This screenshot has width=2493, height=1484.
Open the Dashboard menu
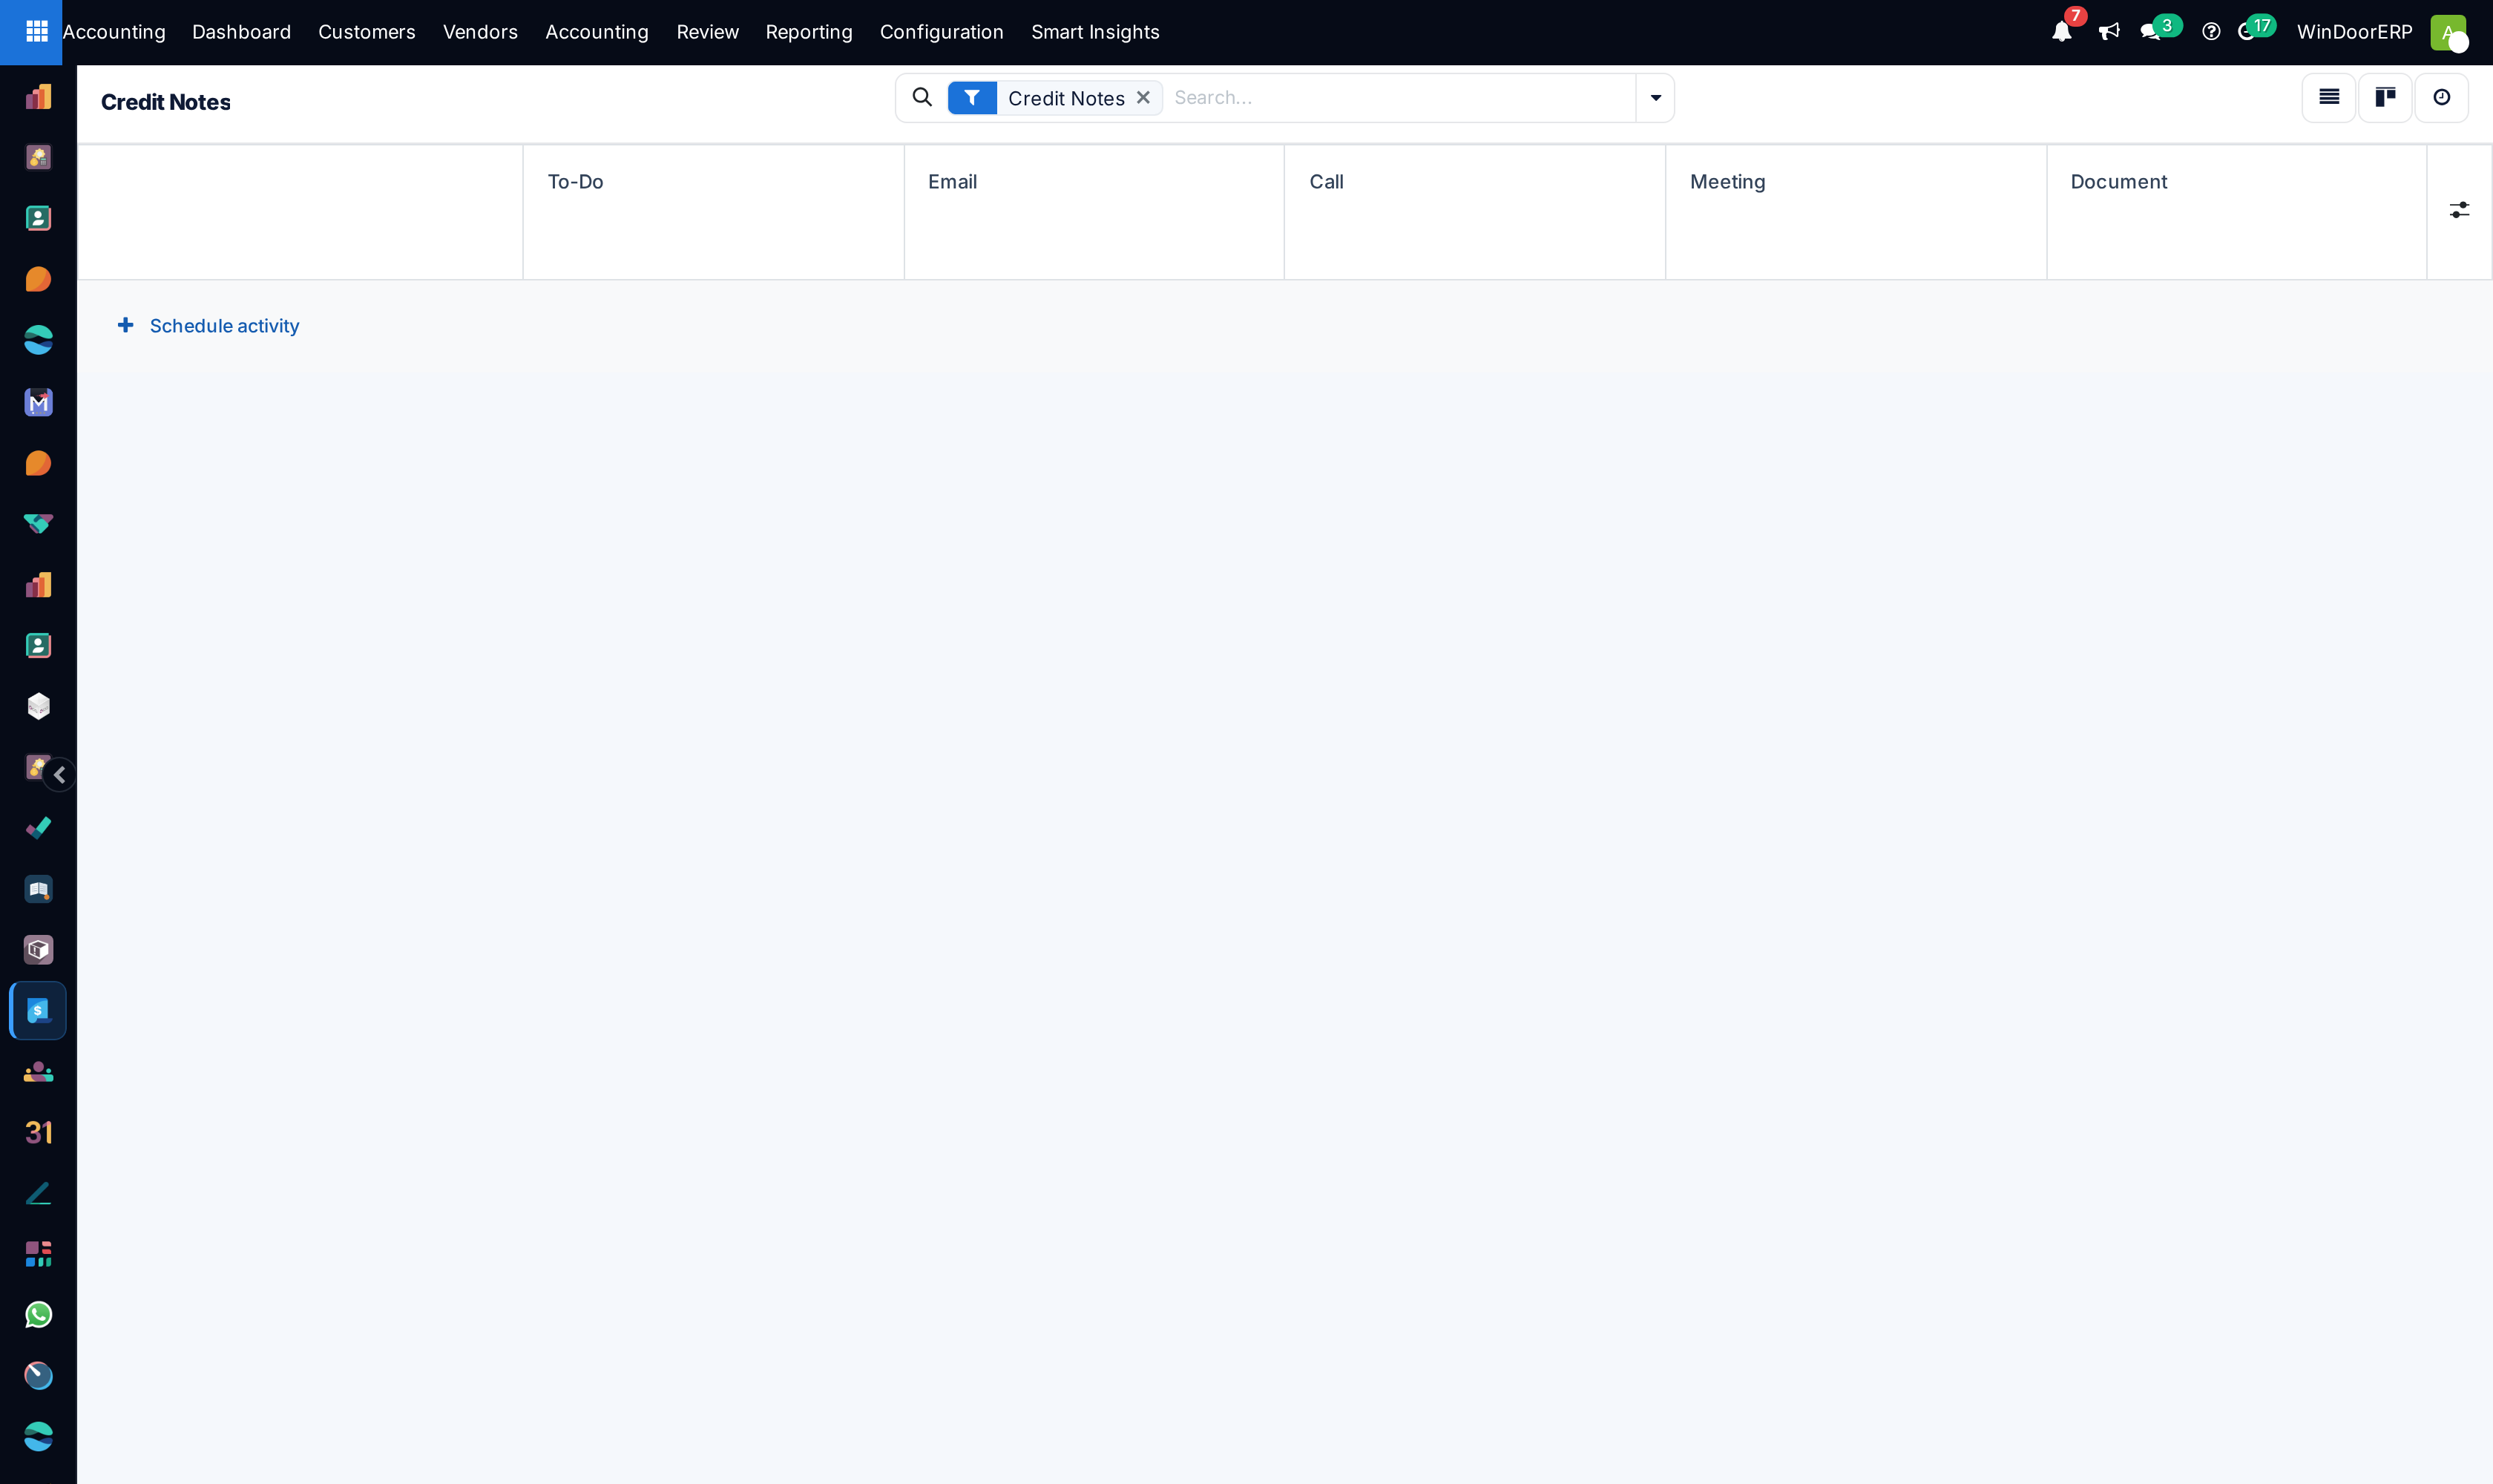pyautogui.click(x=241, y=32)
